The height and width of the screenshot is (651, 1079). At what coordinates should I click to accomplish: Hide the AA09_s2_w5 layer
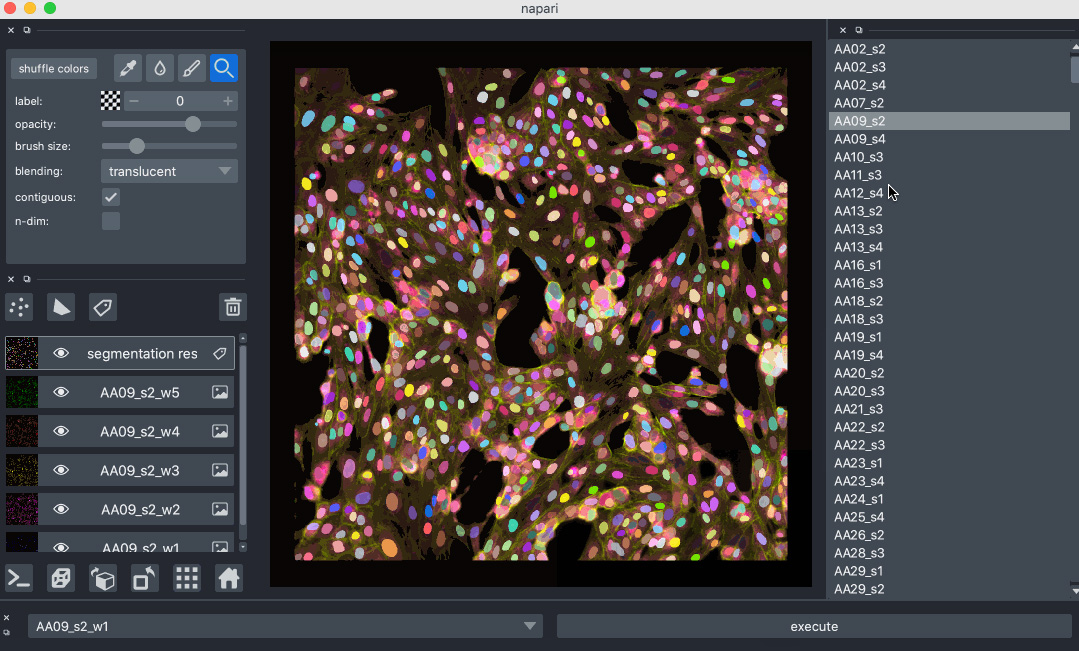[x=62, y=392]
